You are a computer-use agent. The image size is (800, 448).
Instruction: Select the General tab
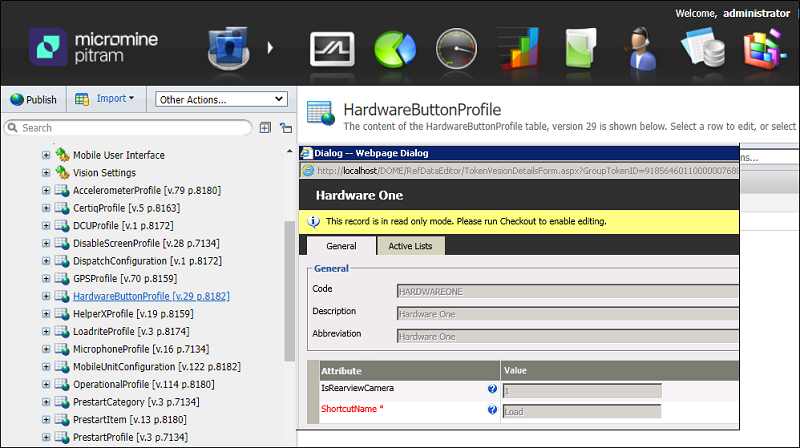point(340,246)
